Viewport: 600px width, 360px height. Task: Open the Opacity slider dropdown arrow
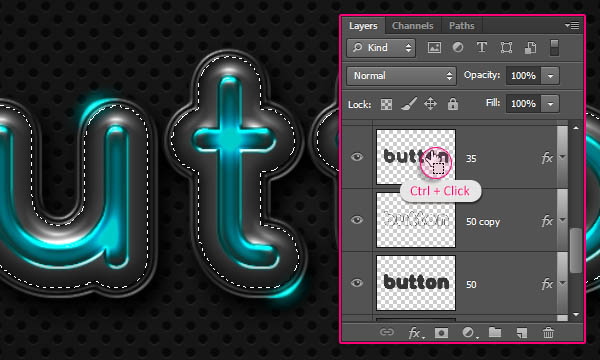pos(550,76)
